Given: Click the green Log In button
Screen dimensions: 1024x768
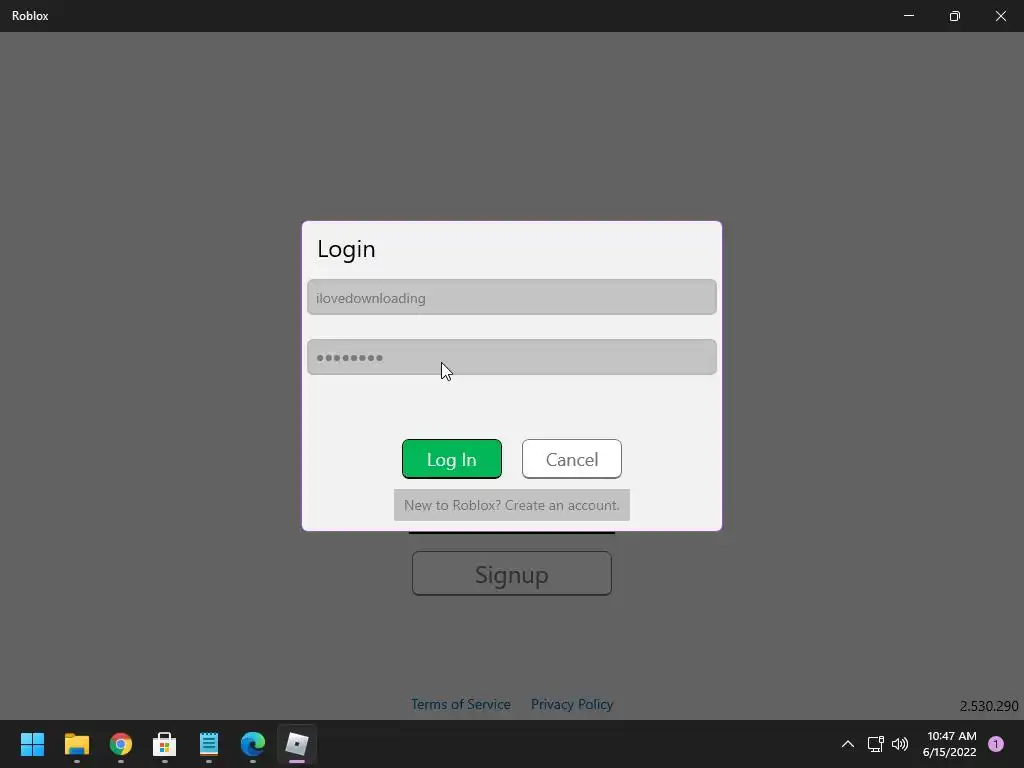Looking at the screenshot, I should pos(451,459).
